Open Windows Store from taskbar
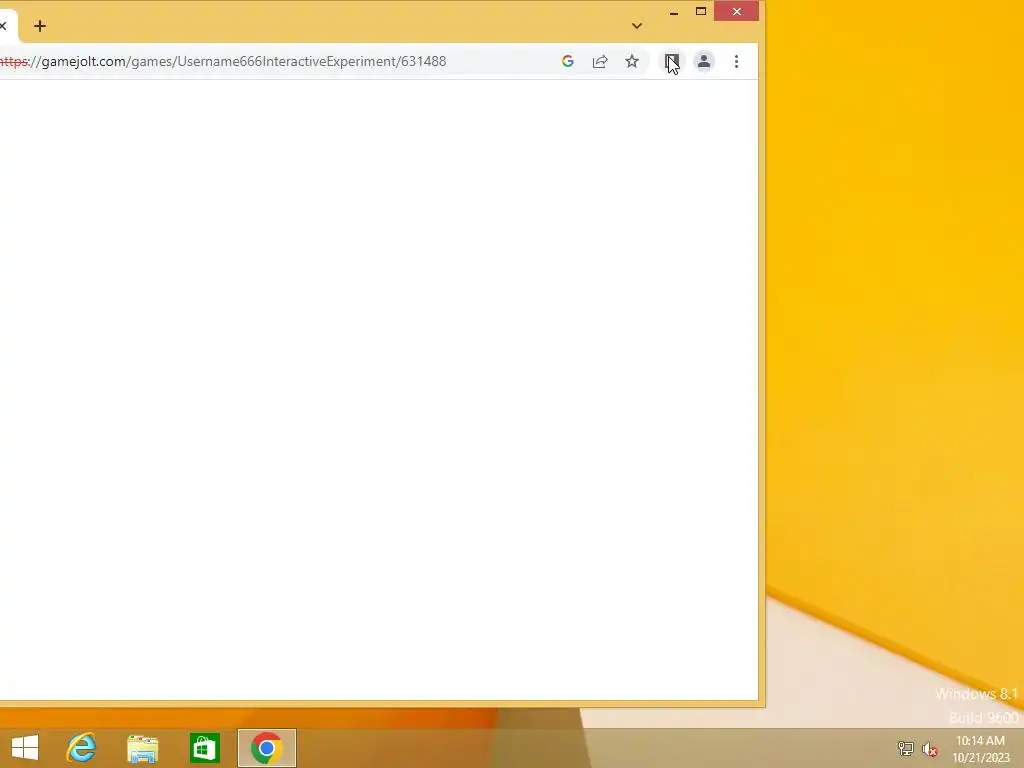 click(204, 748)
